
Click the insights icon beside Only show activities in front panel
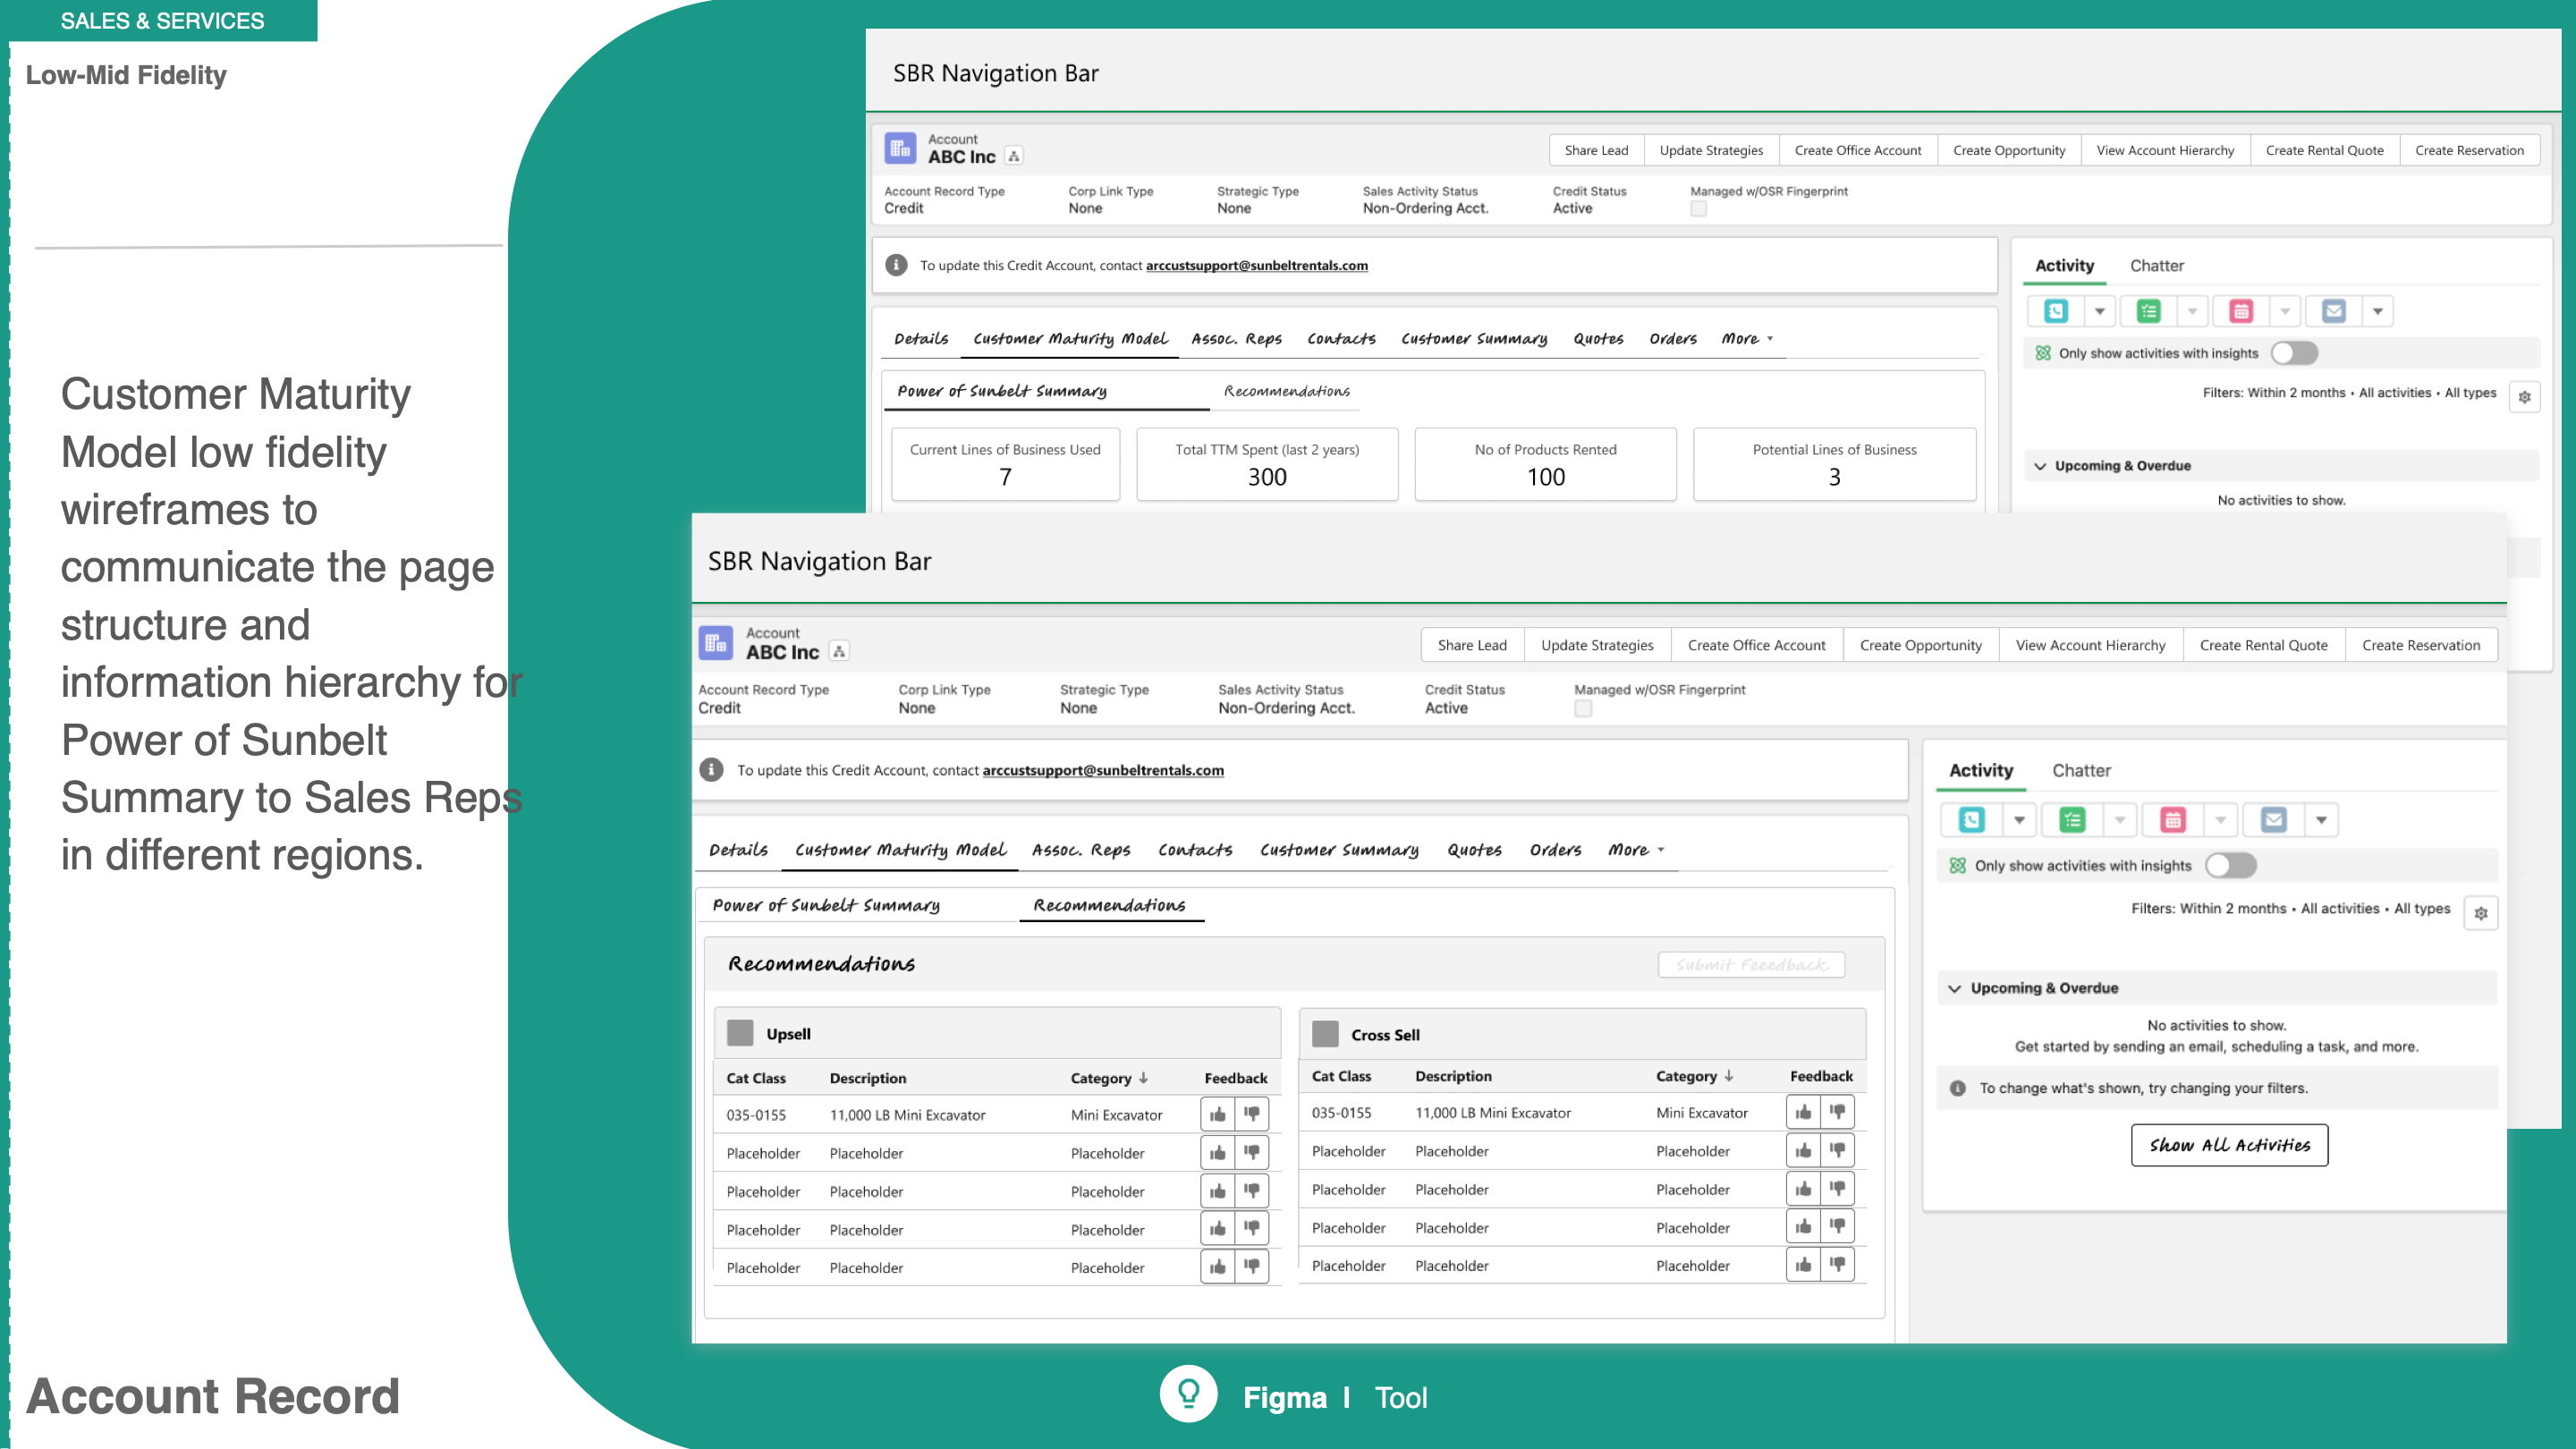click(1958, 866)
